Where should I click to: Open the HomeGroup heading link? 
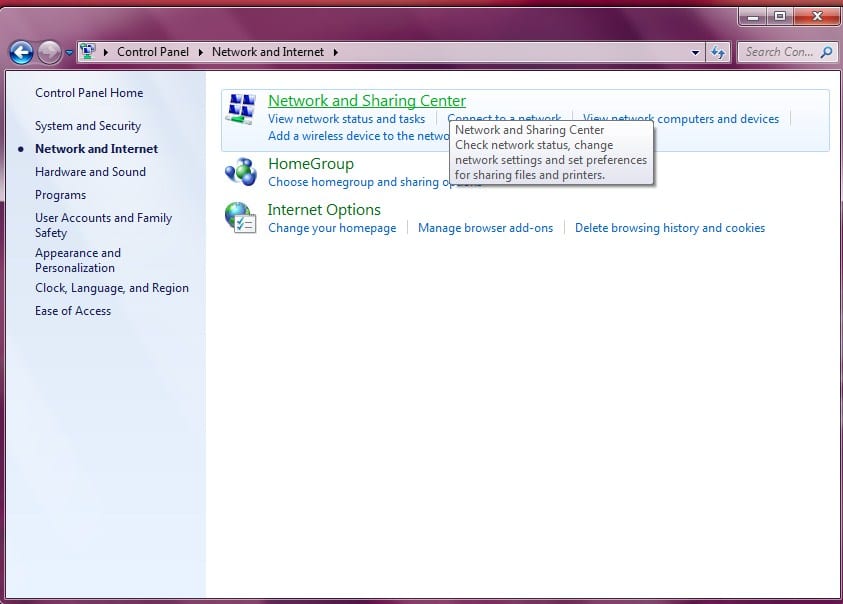tap(311, 164)
